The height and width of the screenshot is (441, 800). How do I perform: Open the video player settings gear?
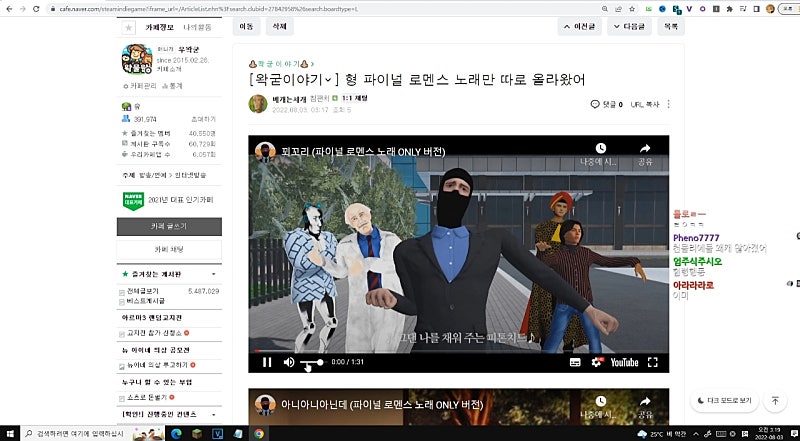click(597, 362)
